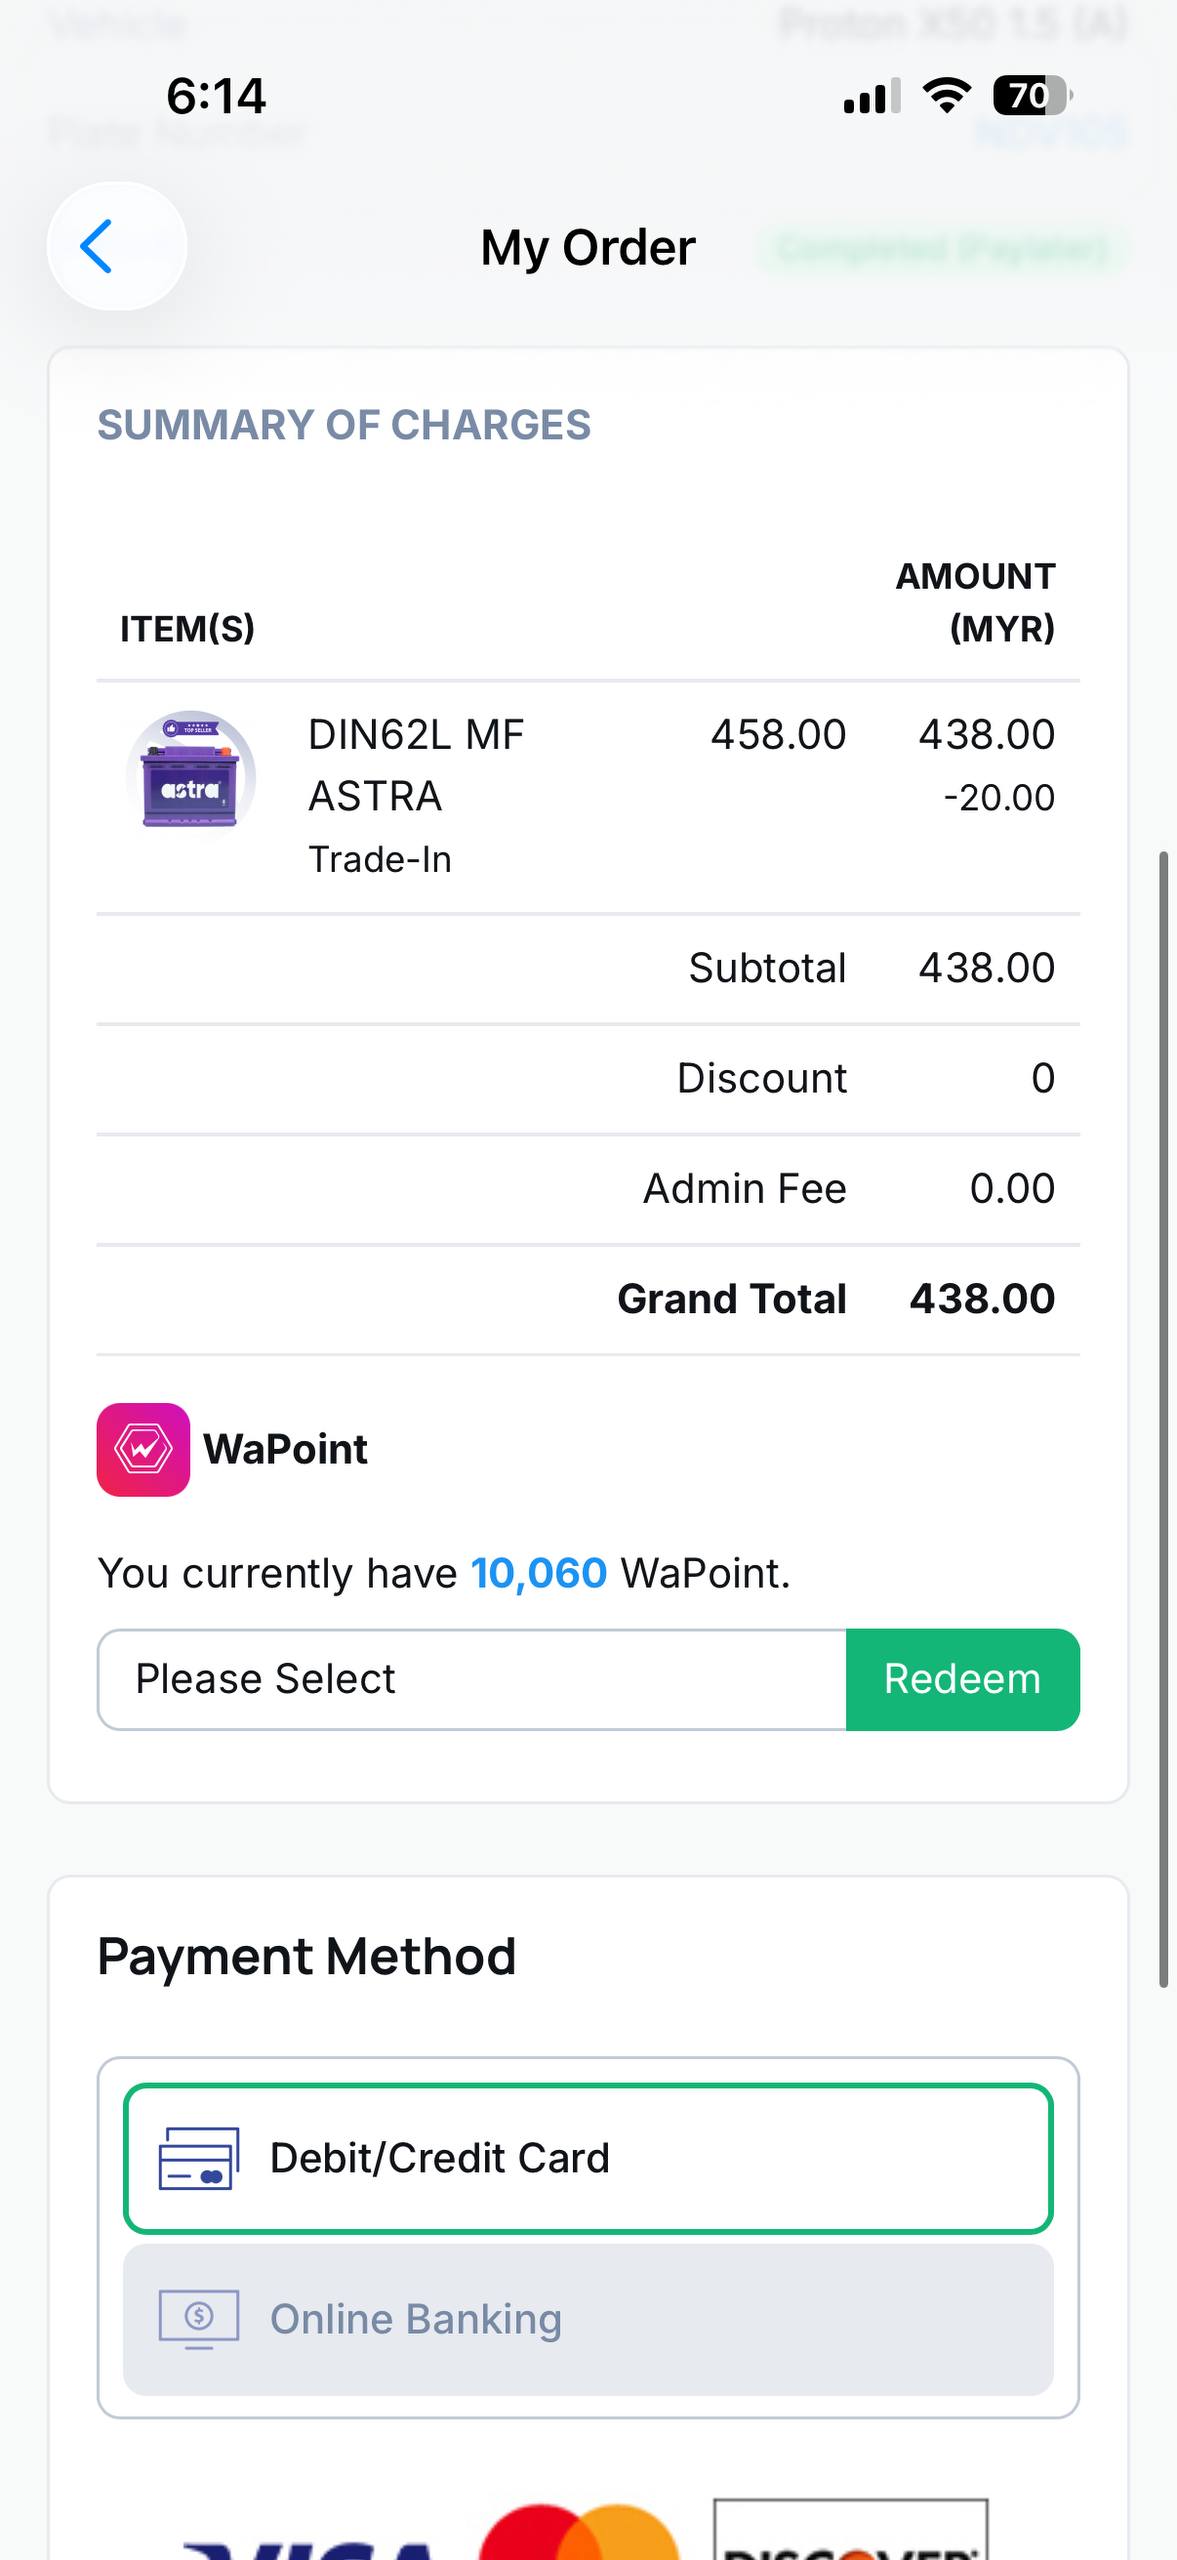Select Debit/Credit Card payment method
This screenshot has height=2560, width=1177.
pyautogui.click(x=588, y=2158)
